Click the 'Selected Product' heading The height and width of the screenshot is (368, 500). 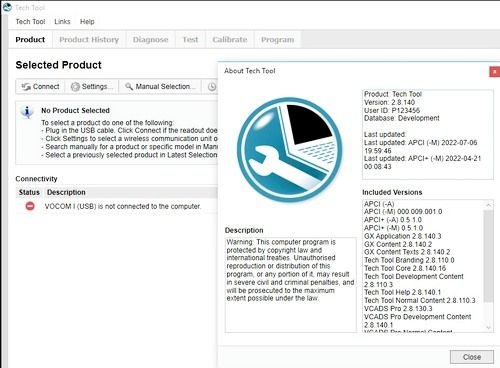pos(58,65)
